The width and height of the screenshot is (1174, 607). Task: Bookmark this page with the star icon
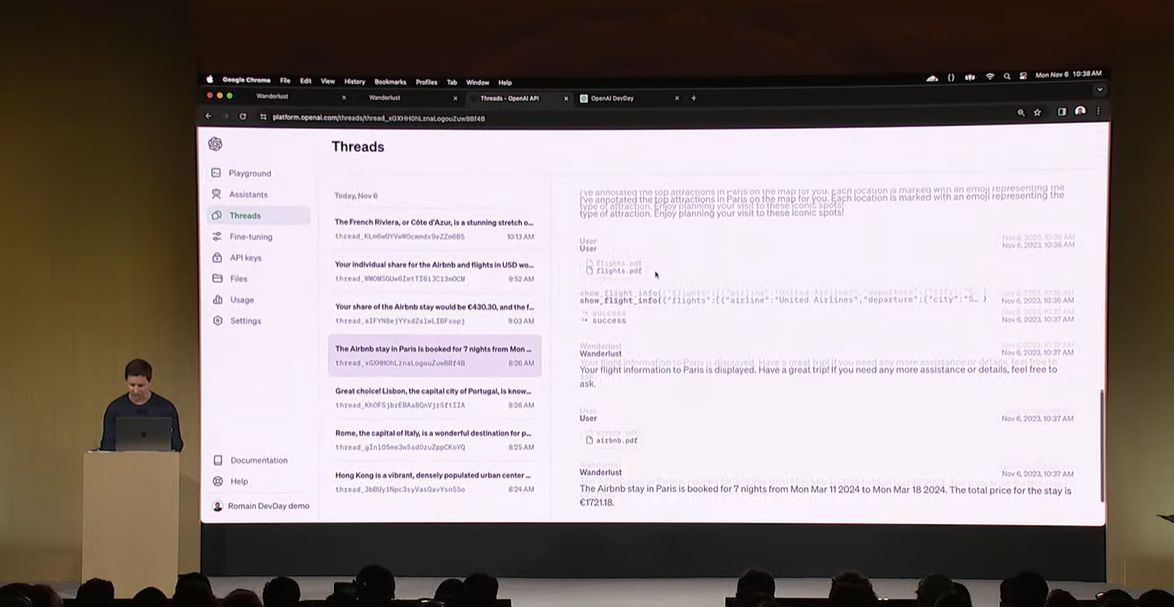click(x=1038, y=112)
